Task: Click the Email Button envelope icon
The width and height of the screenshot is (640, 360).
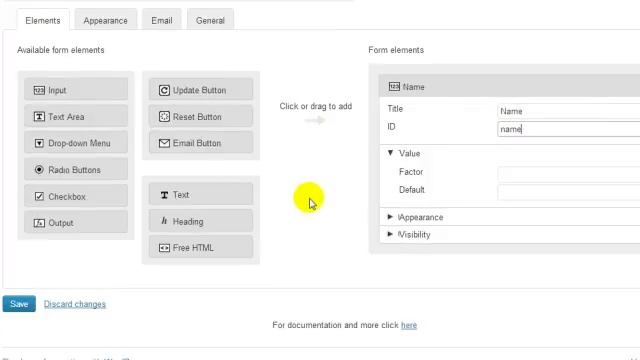Action: 164,143
